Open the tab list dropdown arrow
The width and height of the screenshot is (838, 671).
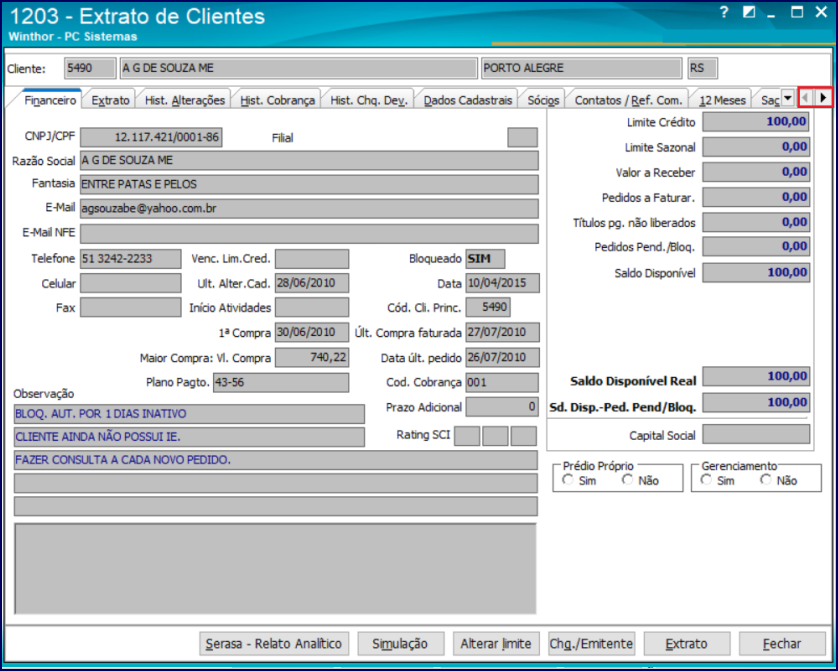[x=787, y=98]
